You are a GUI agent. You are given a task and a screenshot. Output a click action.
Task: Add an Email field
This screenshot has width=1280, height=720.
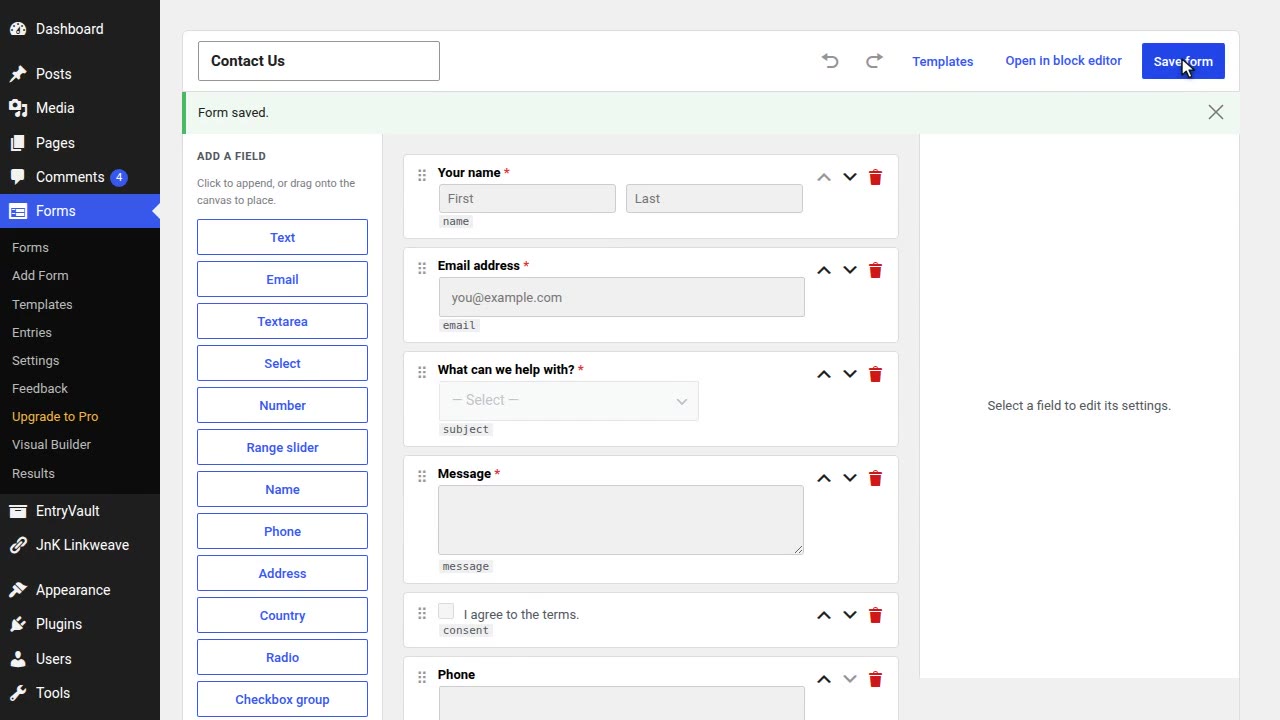point(282,279)
